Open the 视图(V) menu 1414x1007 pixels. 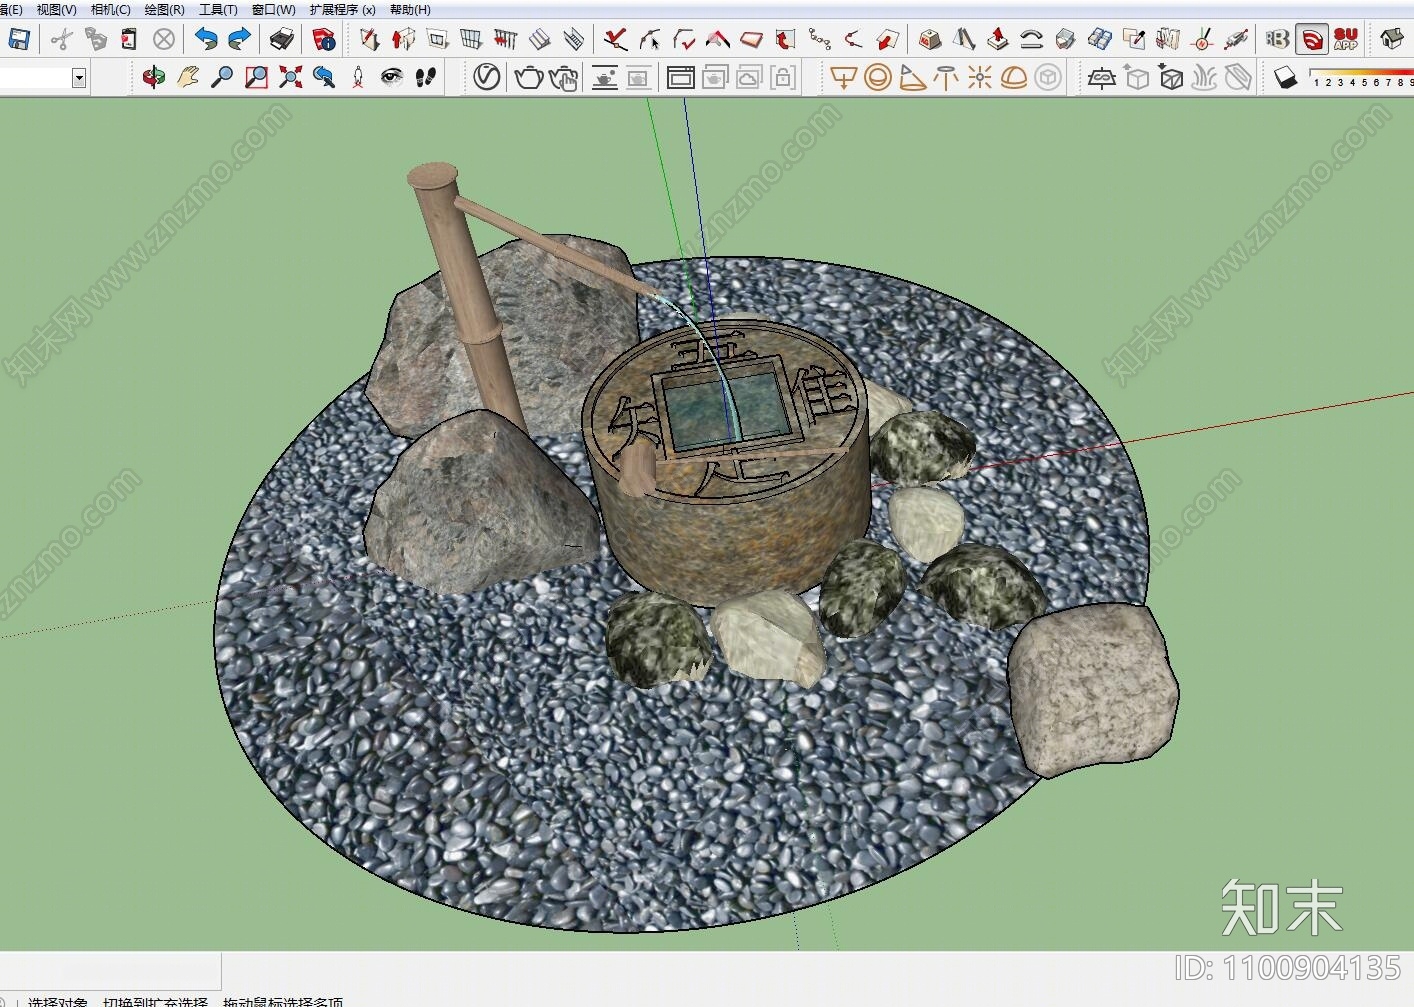click(57, 9)
